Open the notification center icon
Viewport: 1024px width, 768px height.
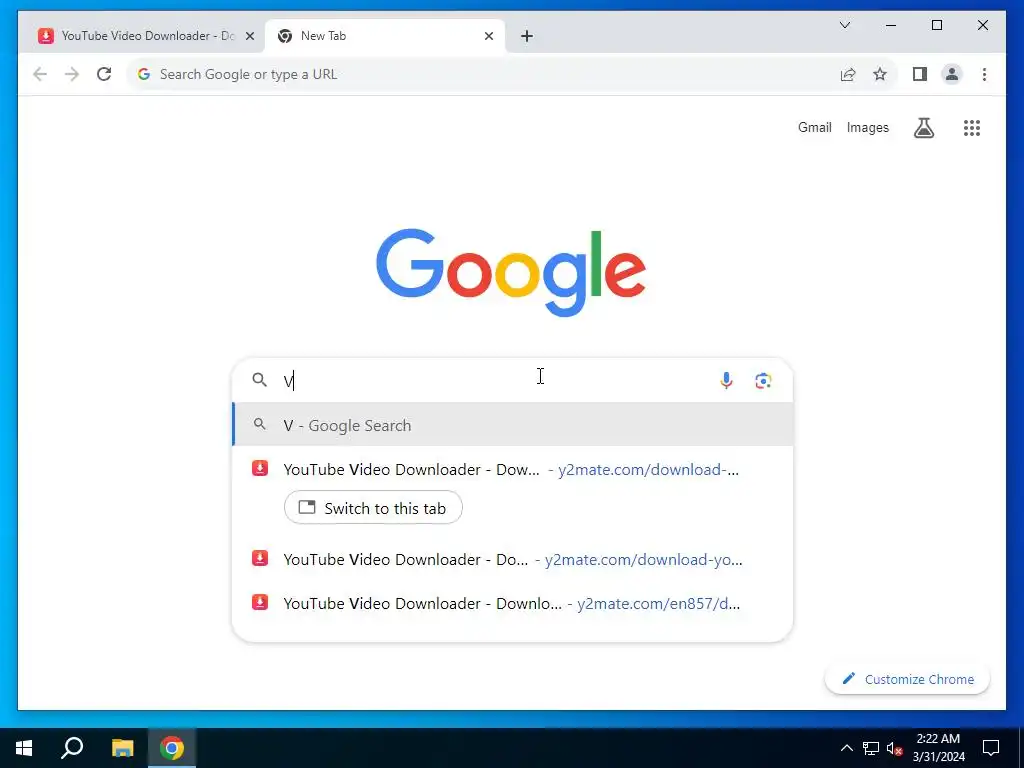(x=991, y=748)
